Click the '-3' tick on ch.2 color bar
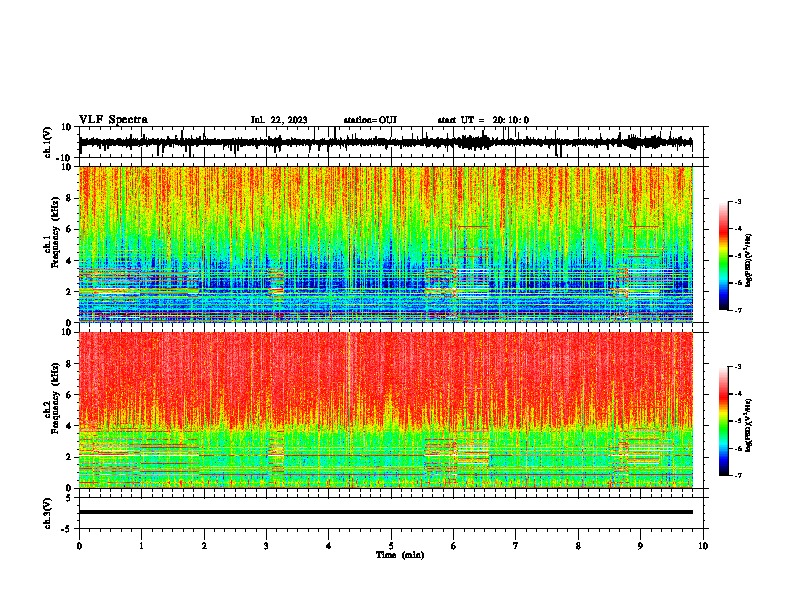This screenshot has width=792, height=612. pyautogui.click(x=737, y=367)
